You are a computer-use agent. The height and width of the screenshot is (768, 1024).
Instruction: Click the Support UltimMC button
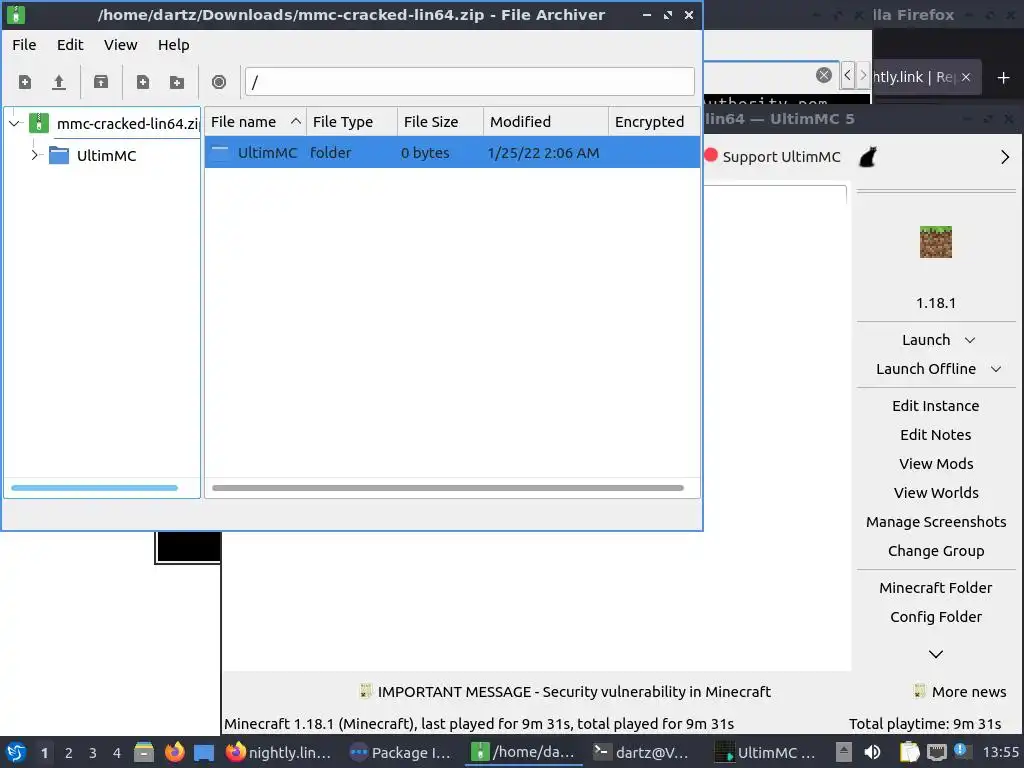pos(773,157)
